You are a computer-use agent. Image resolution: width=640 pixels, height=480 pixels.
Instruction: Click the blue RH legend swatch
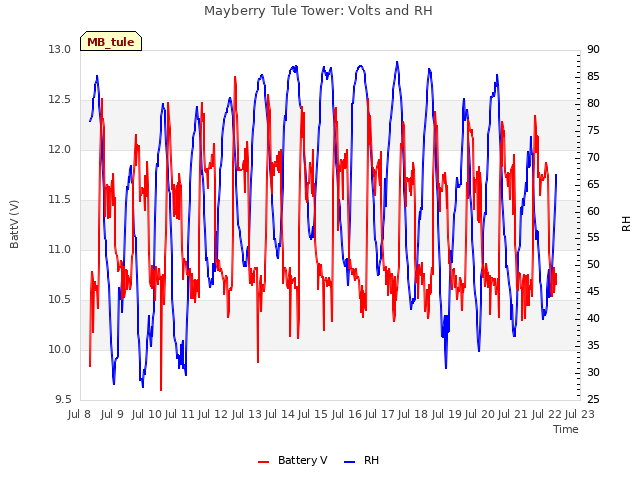click(350, 462)
